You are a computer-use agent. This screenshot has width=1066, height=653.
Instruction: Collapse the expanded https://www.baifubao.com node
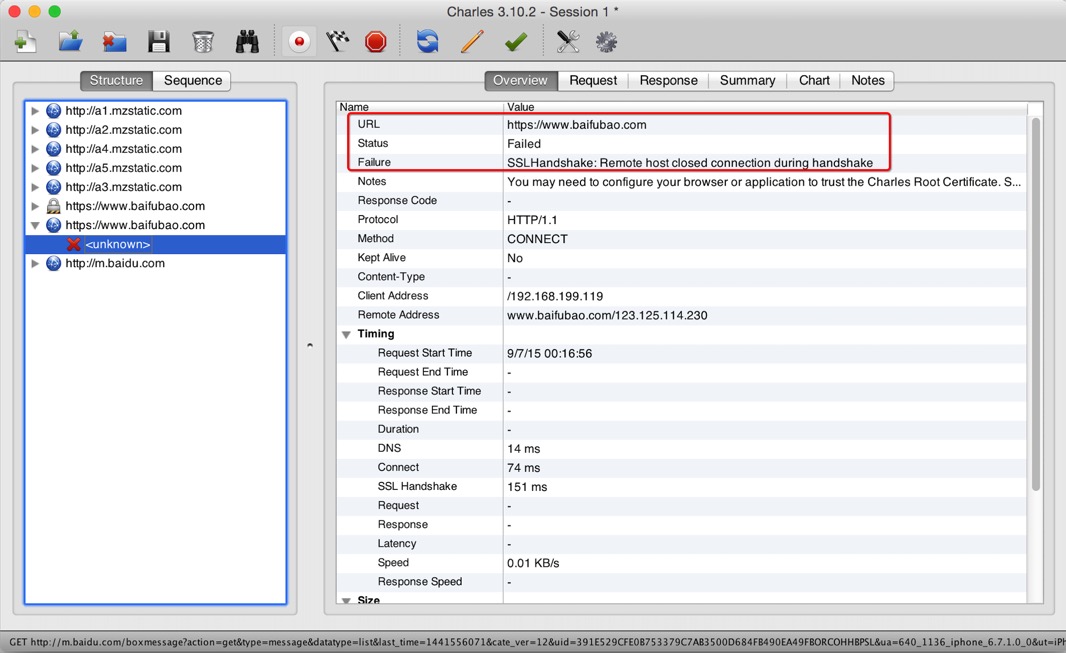tap(35, 225)
